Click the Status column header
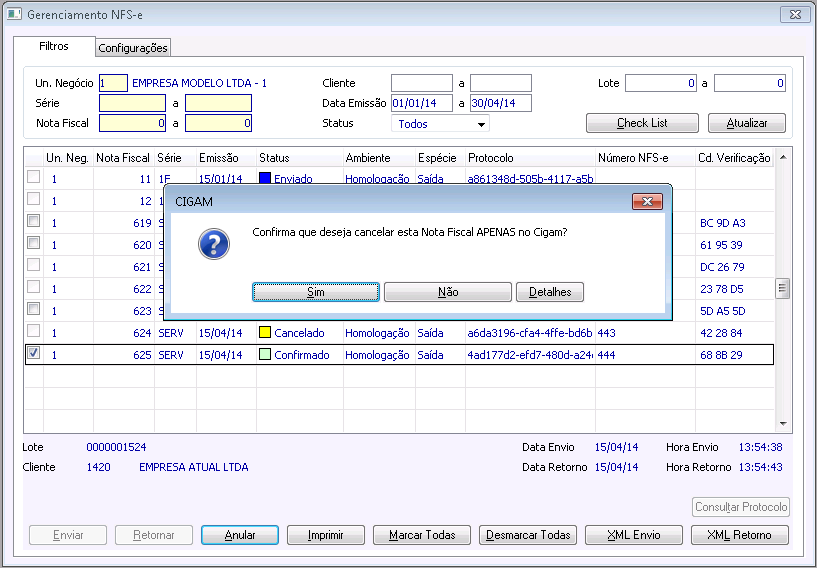Viewport: 817px width, 568px height. coord(300,158)
